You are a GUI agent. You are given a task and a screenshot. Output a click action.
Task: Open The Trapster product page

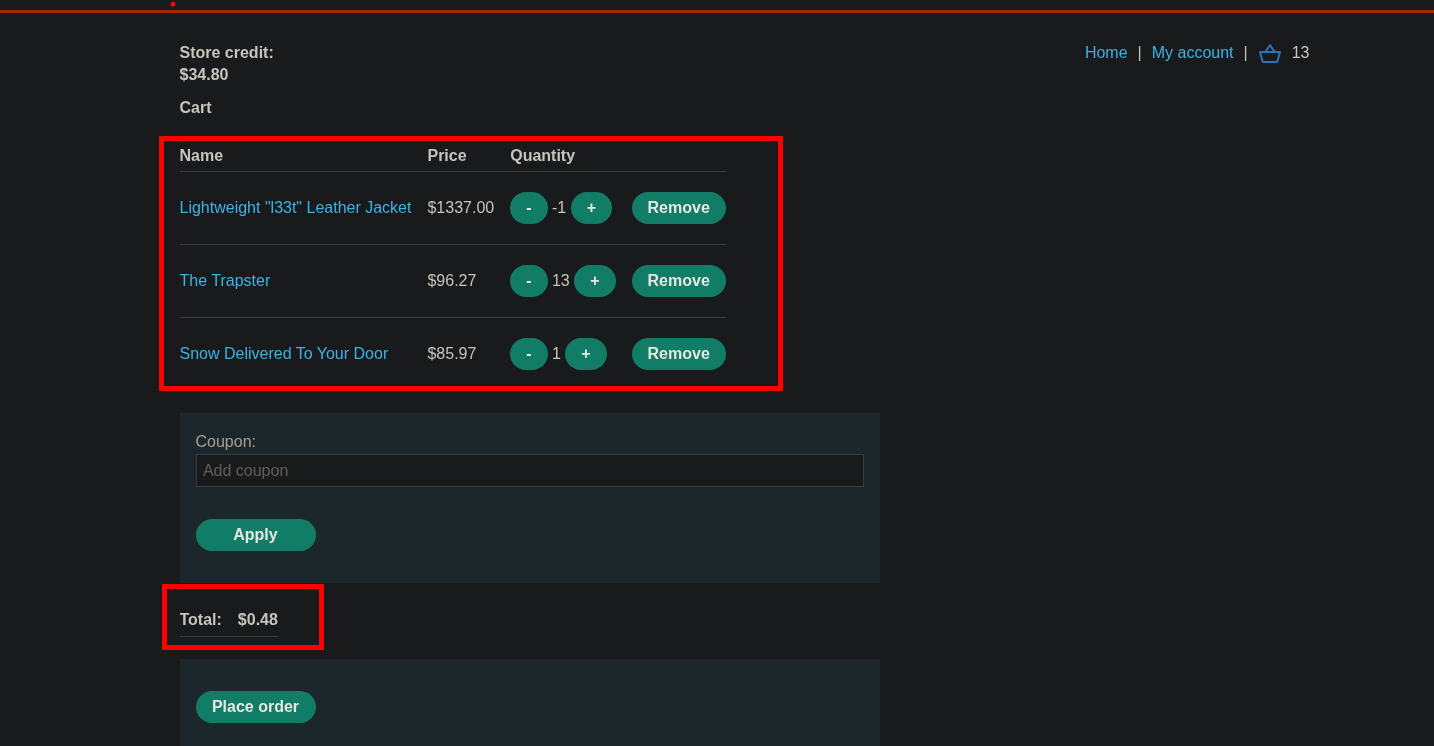coord(225,281)
